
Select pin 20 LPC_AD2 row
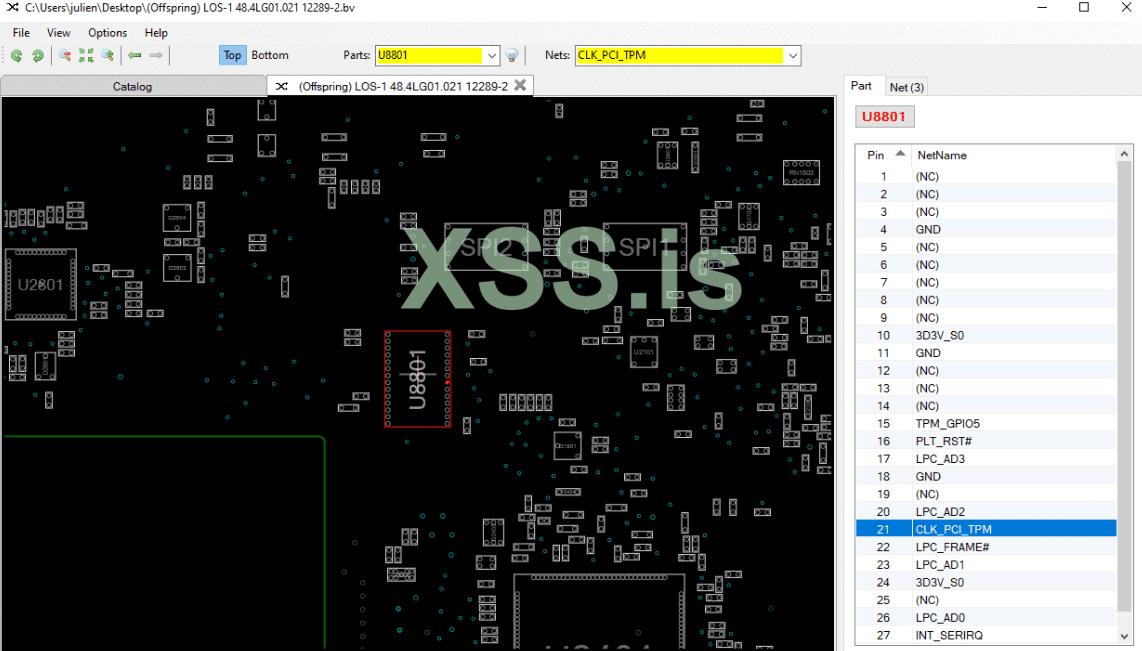[x=986, y=512]
